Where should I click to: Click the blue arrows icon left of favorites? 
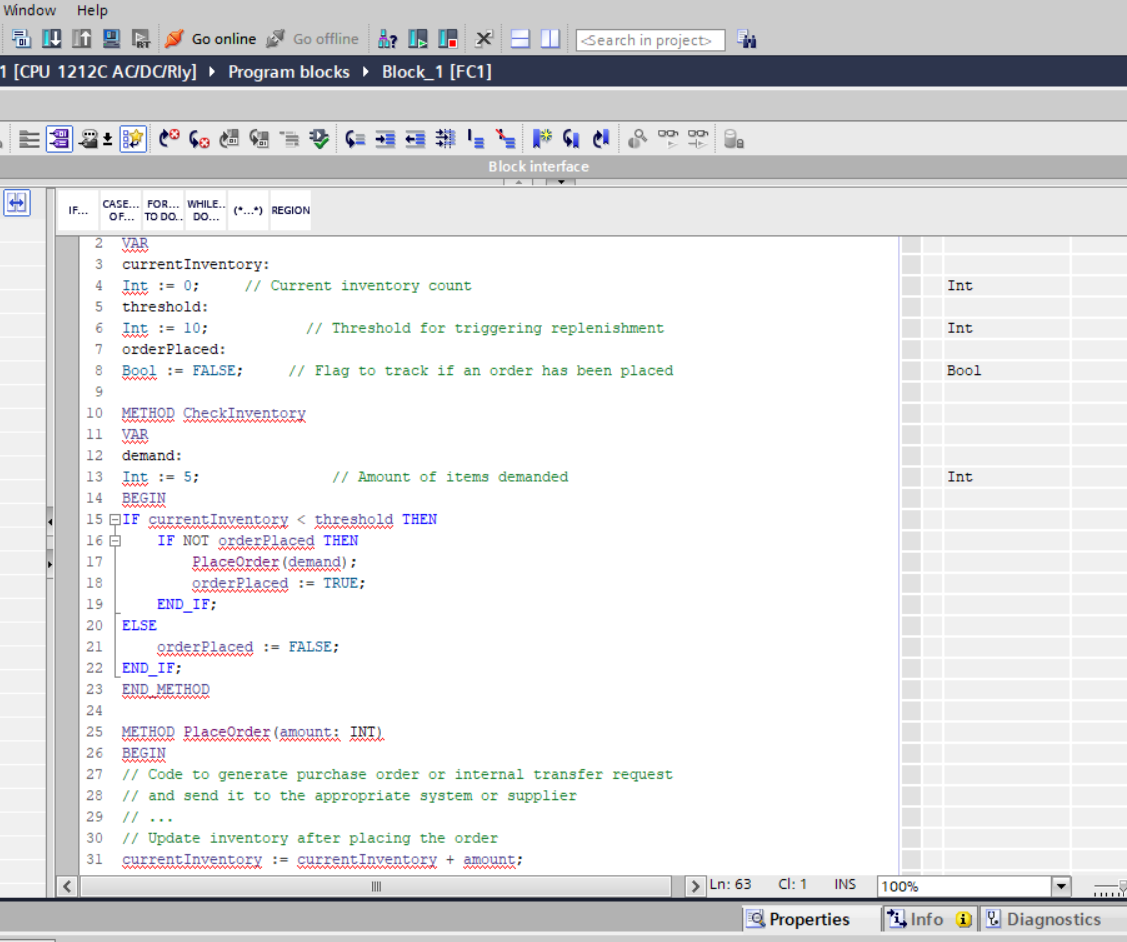pyautogui.click(x=17, y=203)
